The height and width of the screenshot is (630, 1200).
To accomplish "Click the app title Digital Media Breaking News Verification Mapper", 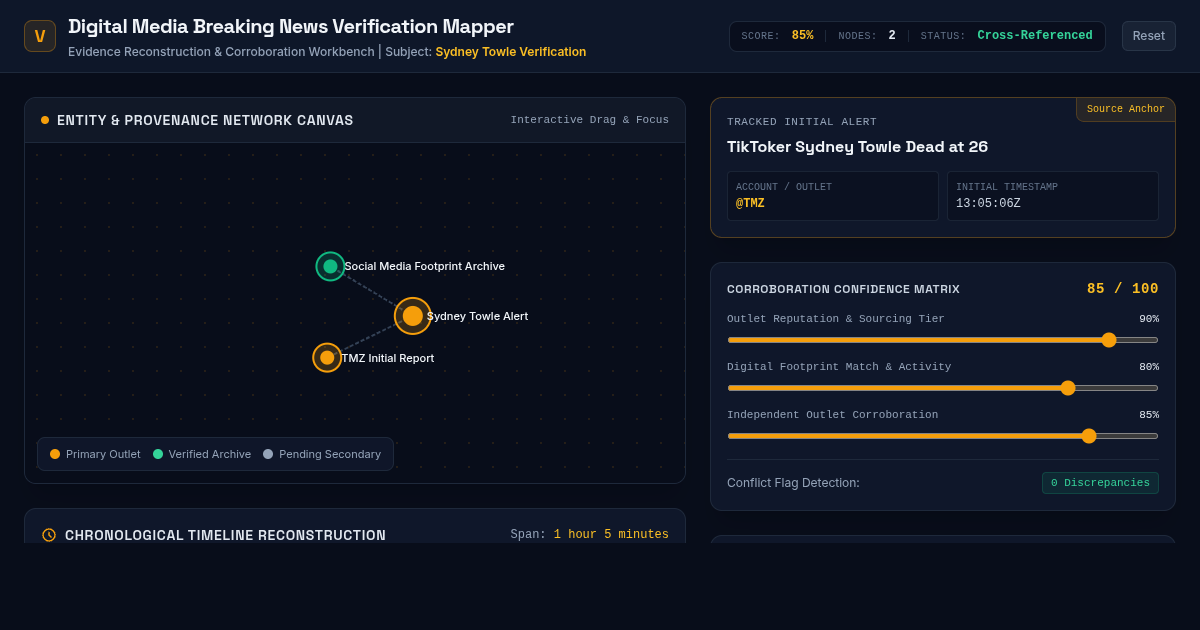I will pos(291,27).
